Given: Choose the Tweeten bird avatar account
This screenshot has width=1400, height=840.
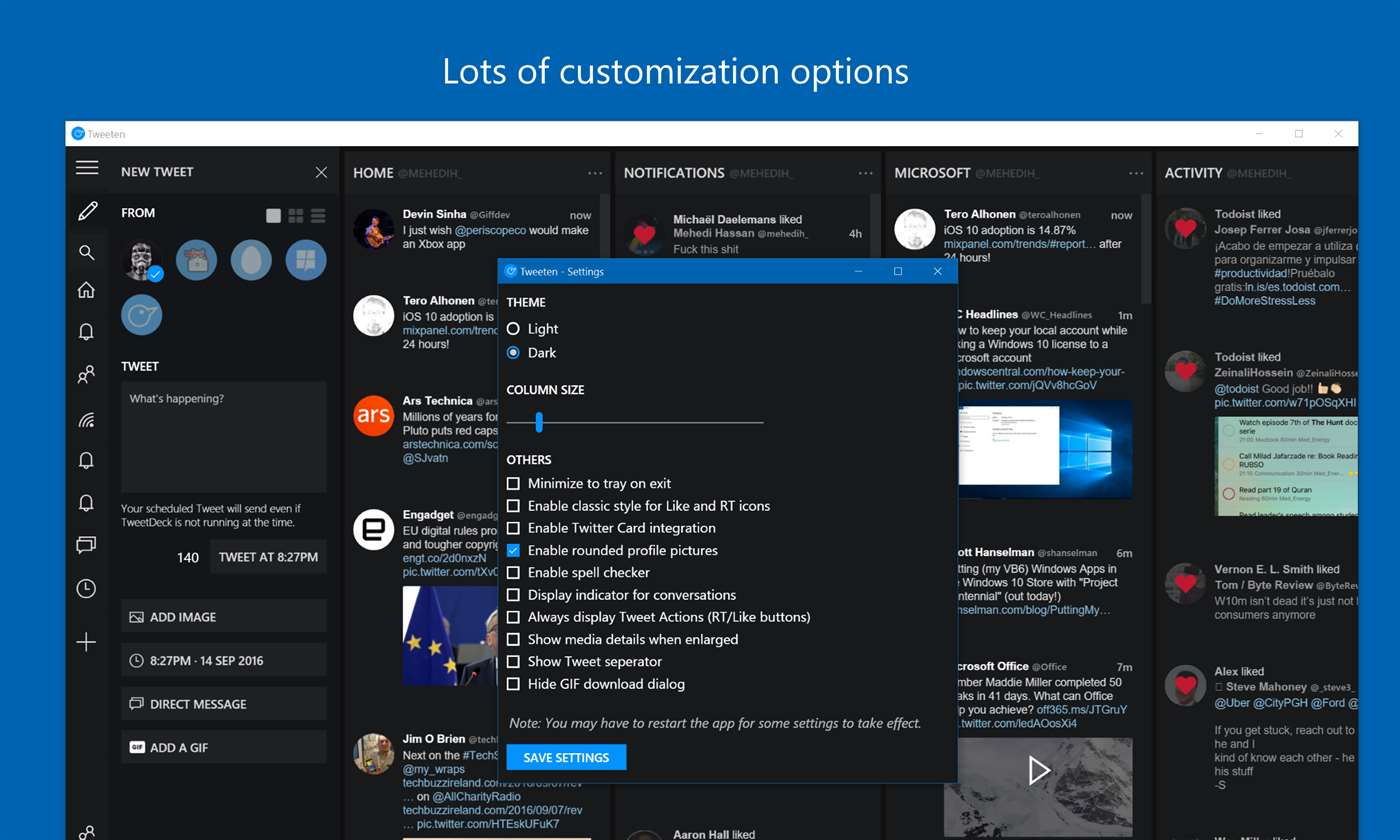Looking at the screenshot, I should [142, 314].
